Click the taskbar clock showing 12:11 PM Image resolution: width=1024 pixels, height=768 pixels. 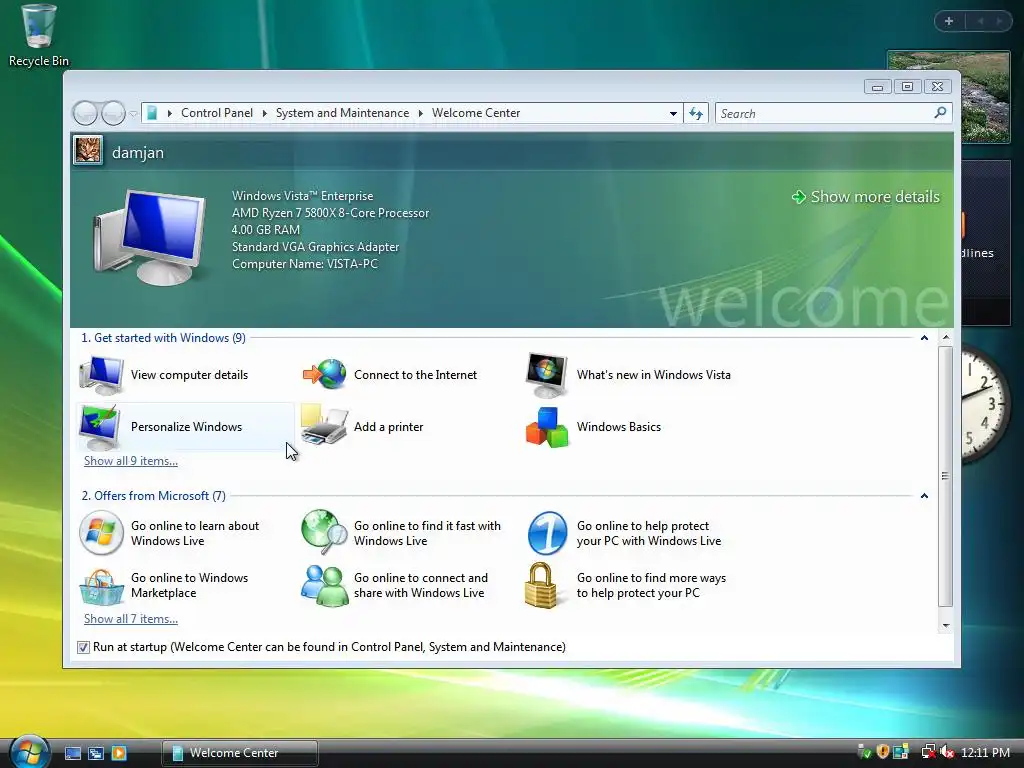coord(985,753)
